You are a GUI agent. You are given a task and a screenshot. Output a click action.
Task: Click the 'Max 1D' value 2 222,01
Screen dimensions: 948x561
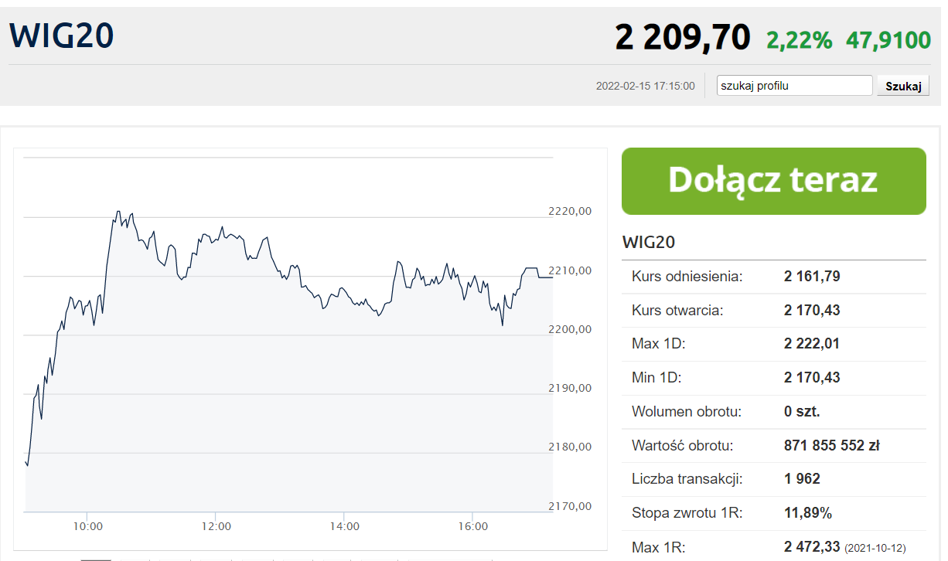[x=812, y=344]
